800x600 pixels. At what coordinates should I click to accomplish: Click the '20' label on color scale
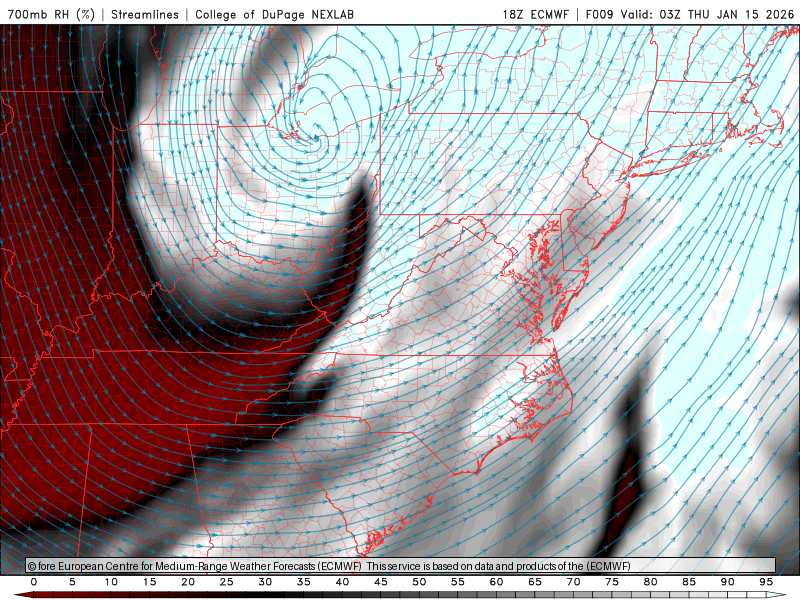click(188, 582)
